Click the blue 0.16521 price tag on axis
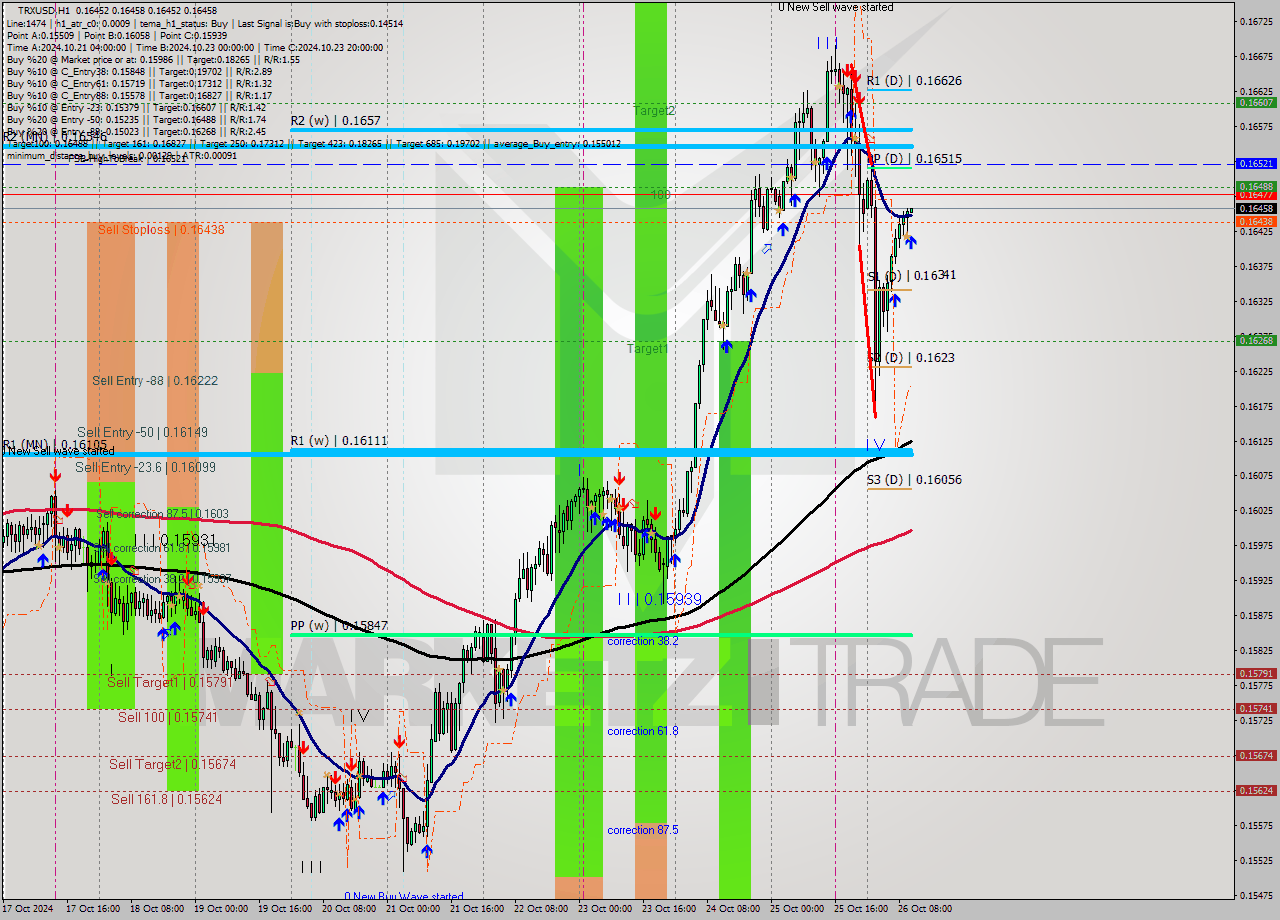 pos(1256,163)
